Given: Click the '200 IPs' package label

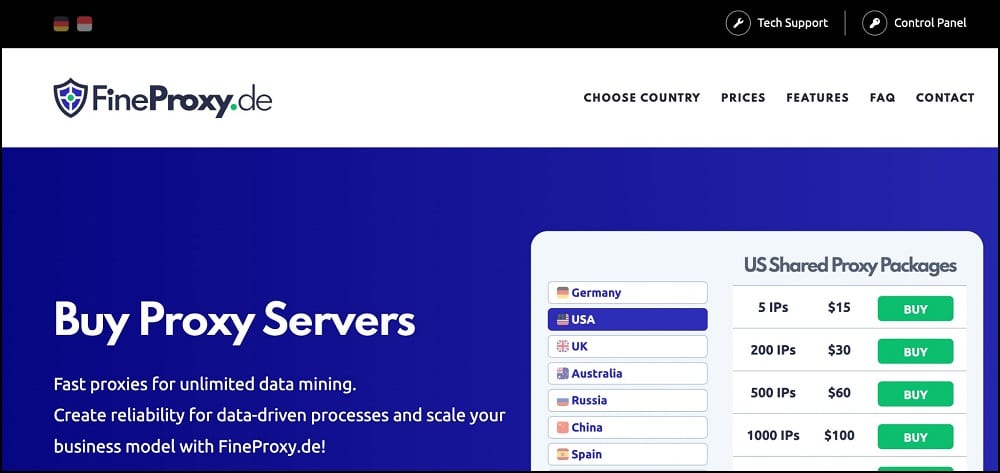Looking at the screenshot, I should tap(773, 350).
